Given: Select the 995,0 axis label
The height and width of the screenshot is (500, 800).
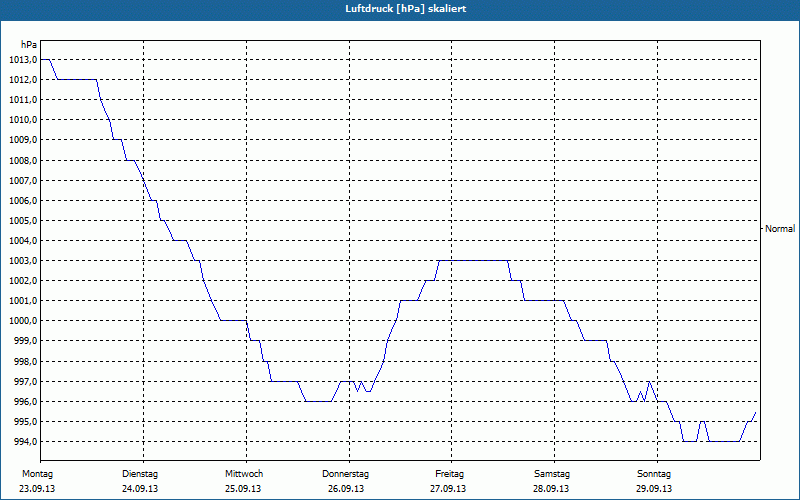Looking at the screenshot, I should pyautogui.click(x=25, y=421).
